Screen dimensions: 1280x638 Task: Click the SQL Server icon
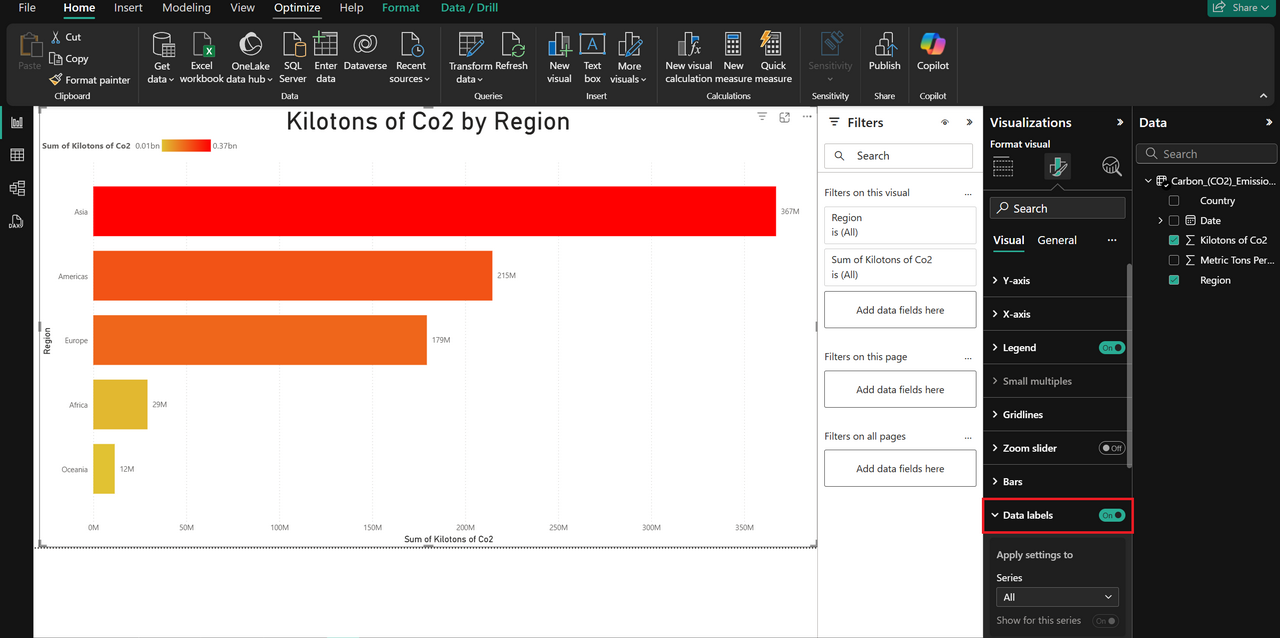click(293, 45)
